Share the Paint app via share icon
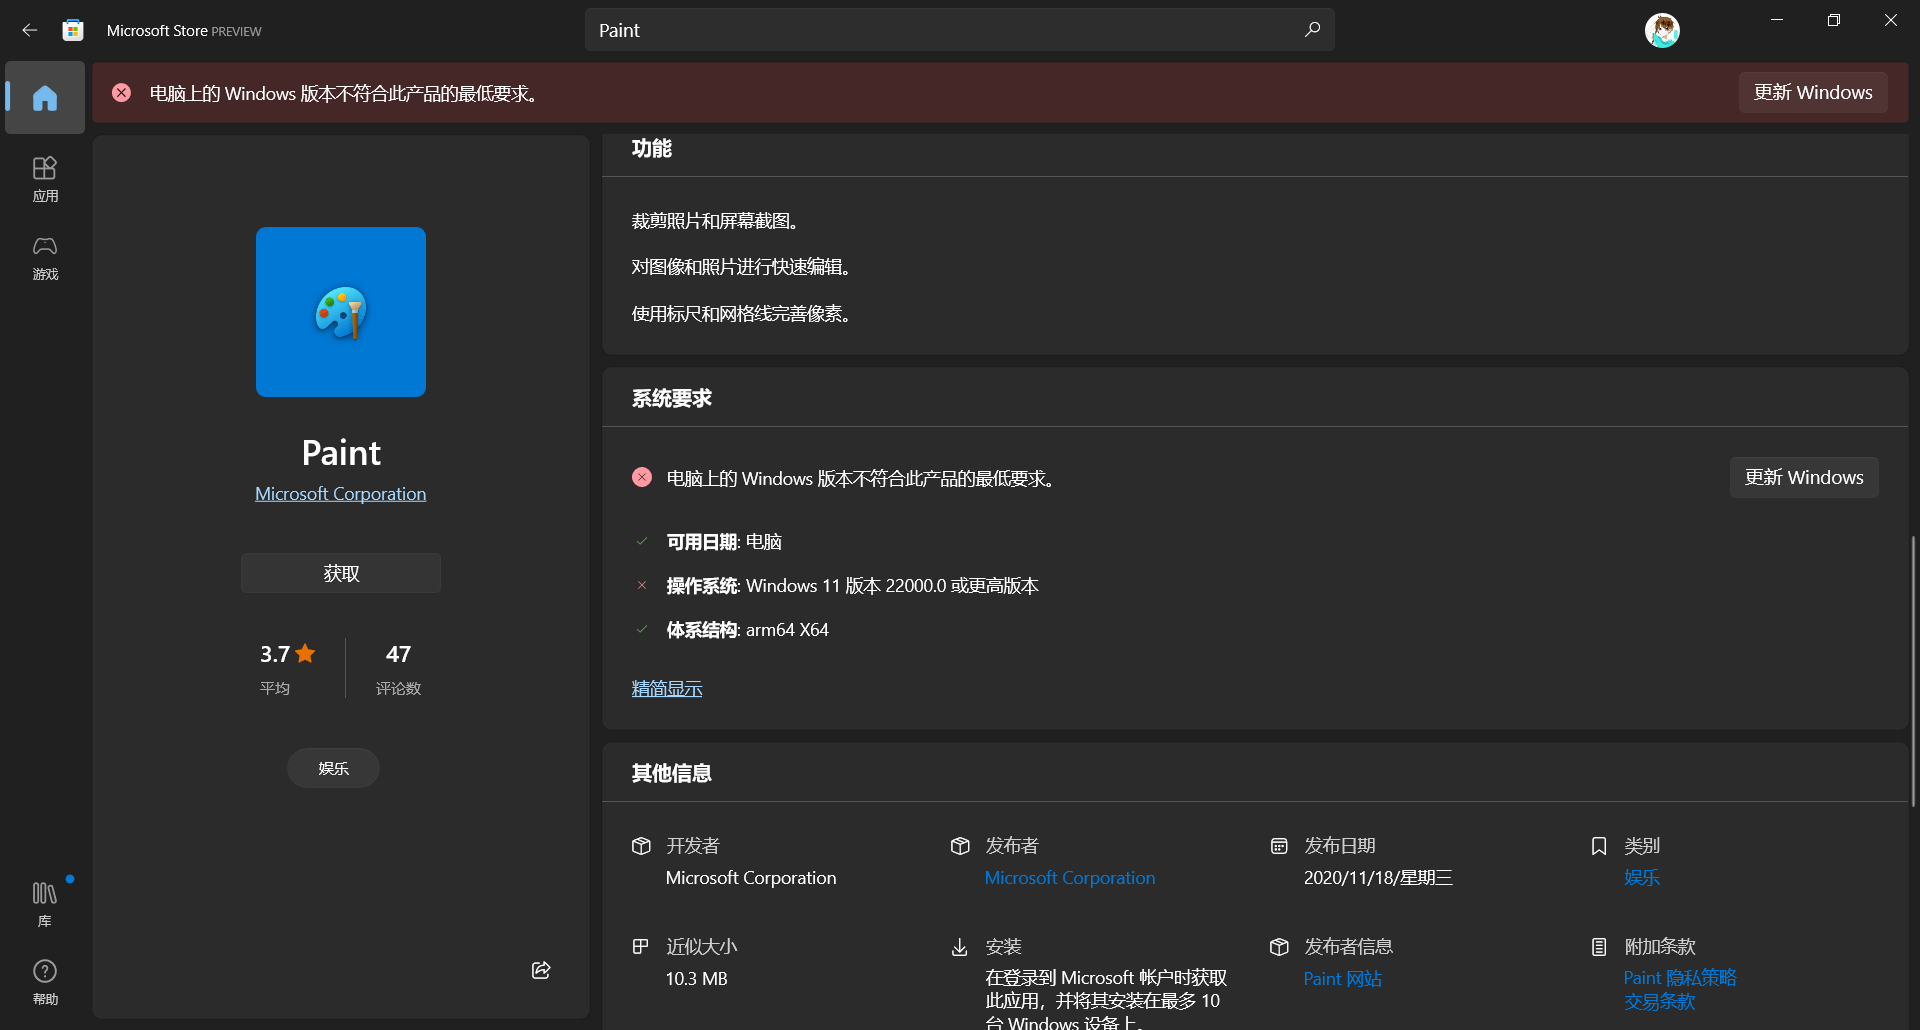This screenshot has height=1030, width=1920. 541,970
